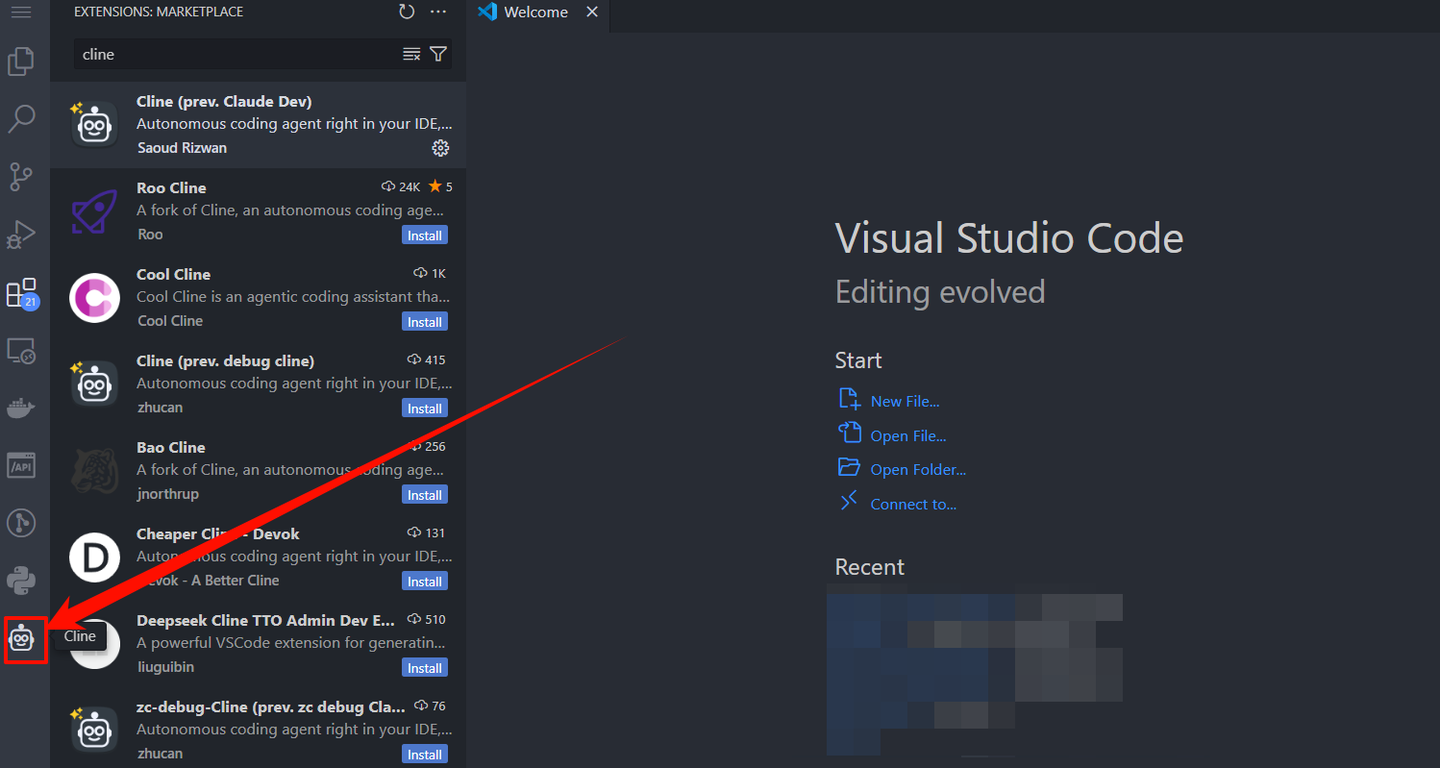Viewport: 1440px width, 768px height.
Task: Click the Roo Cline star rating 5
Action: (x=441, y=187)
